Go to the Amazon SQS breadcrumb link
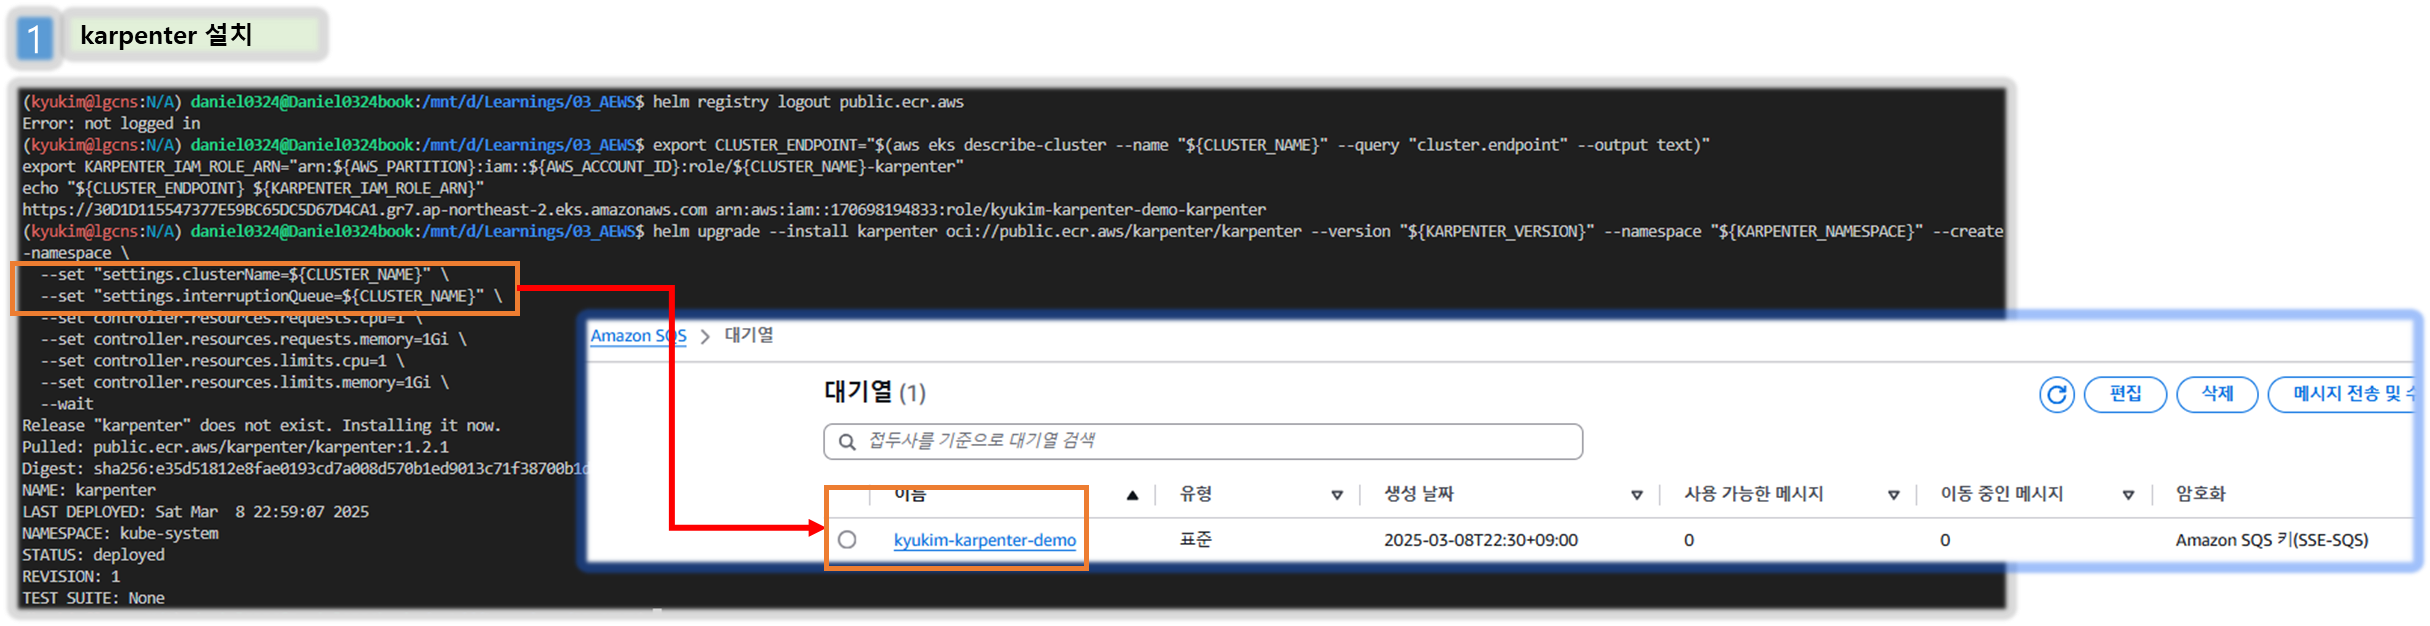Screen dimensions: 2430x626 coord(638,336)
